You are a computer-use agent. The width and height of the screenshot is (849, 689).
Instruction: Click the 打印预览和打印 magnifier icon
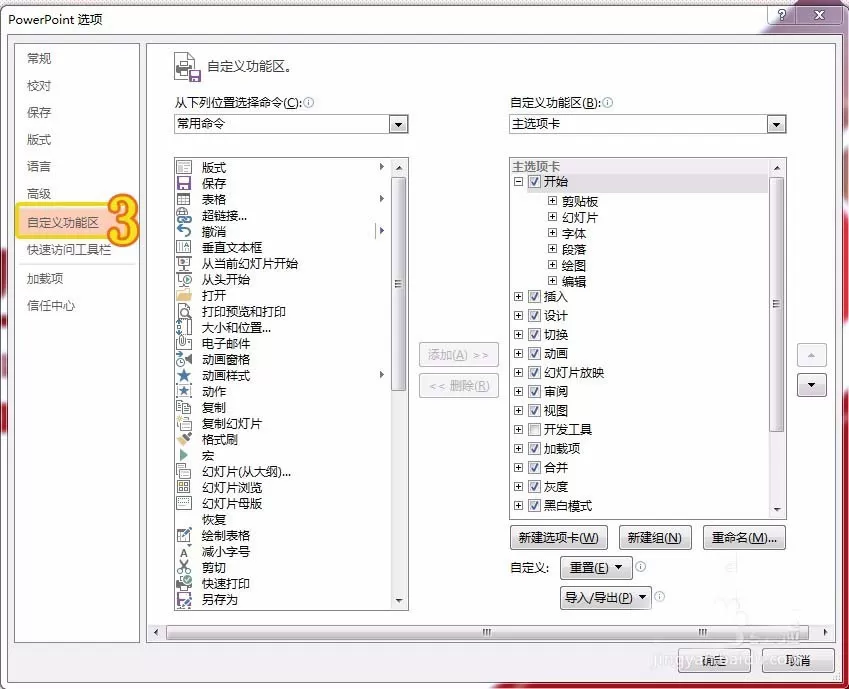(184, 311)
